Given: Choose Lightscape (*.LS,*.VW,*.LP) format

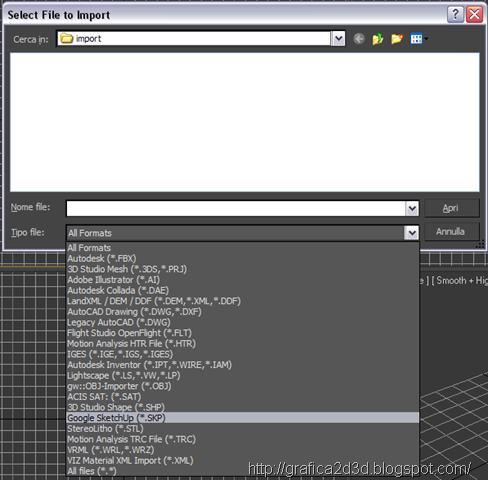Looking at the screenshot, I should point(242,375).
